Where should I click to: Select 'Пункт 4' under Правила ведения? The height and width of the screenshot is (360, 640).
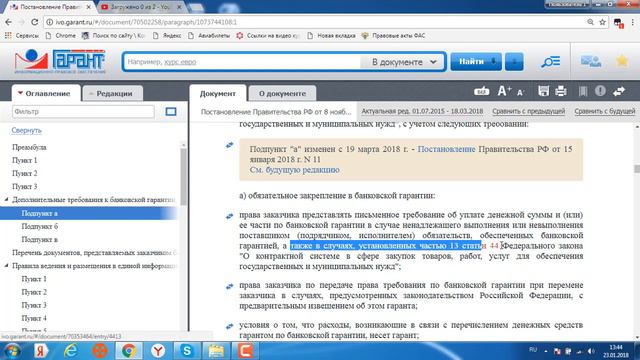coord(34,318)
